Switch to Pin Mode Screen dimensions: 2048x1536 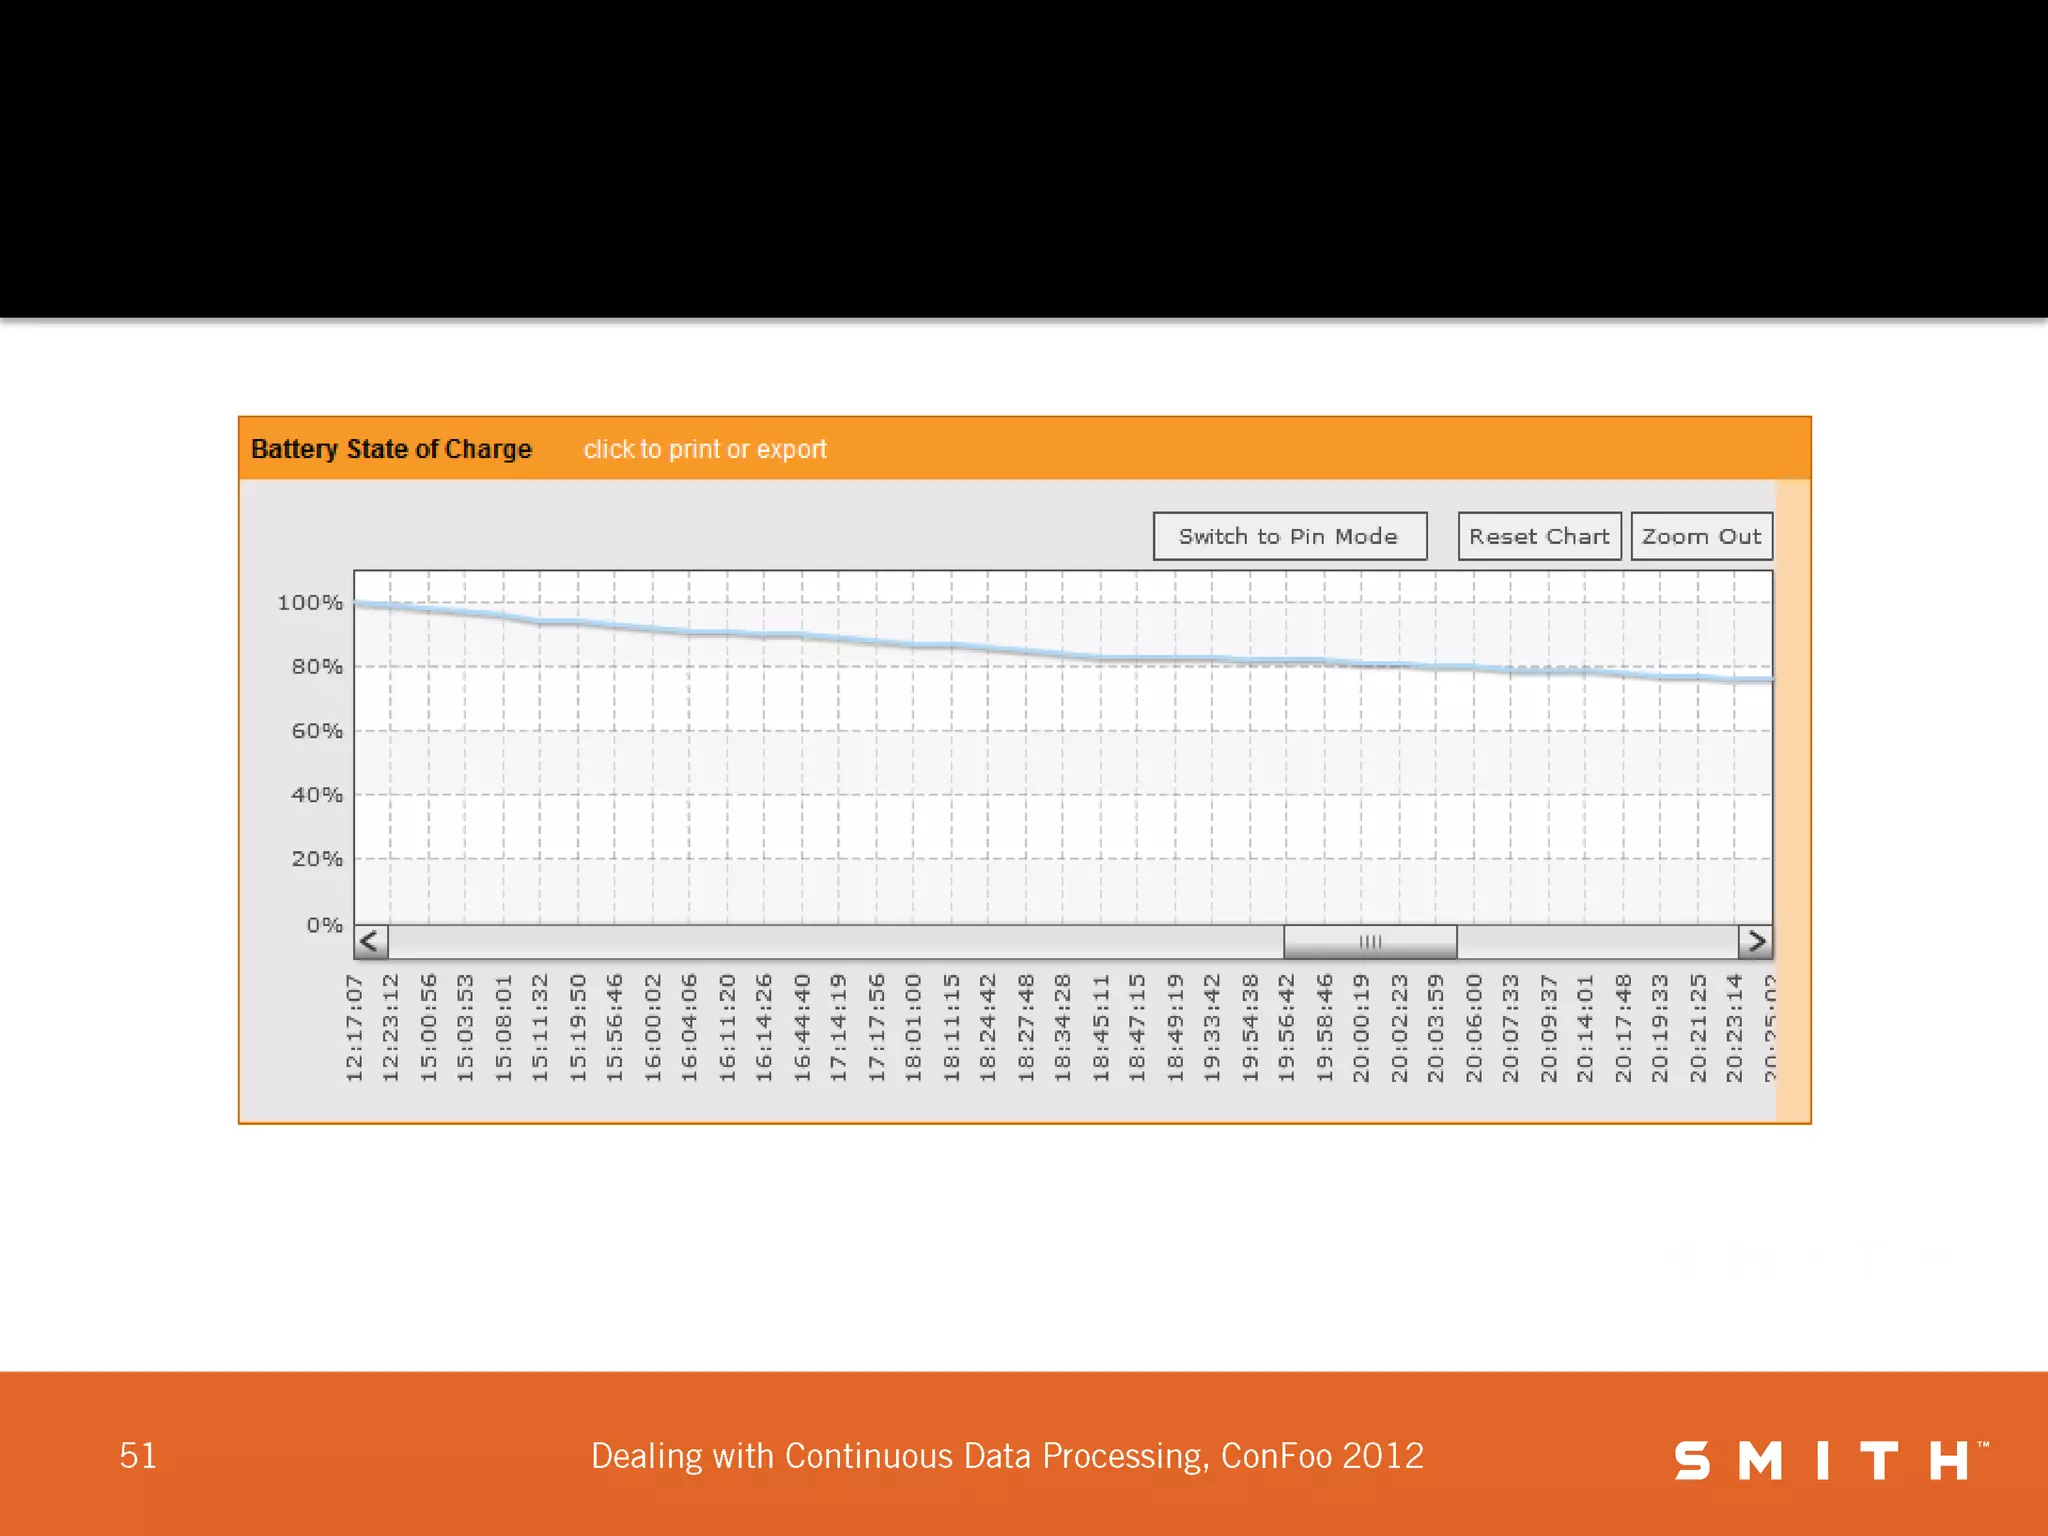(1289, 536)
